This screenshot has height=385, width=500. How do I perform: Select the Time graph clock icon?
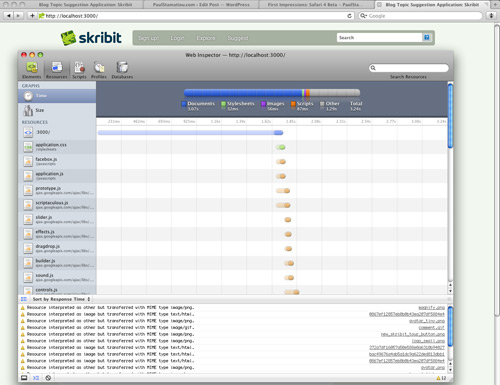(28, 96)
